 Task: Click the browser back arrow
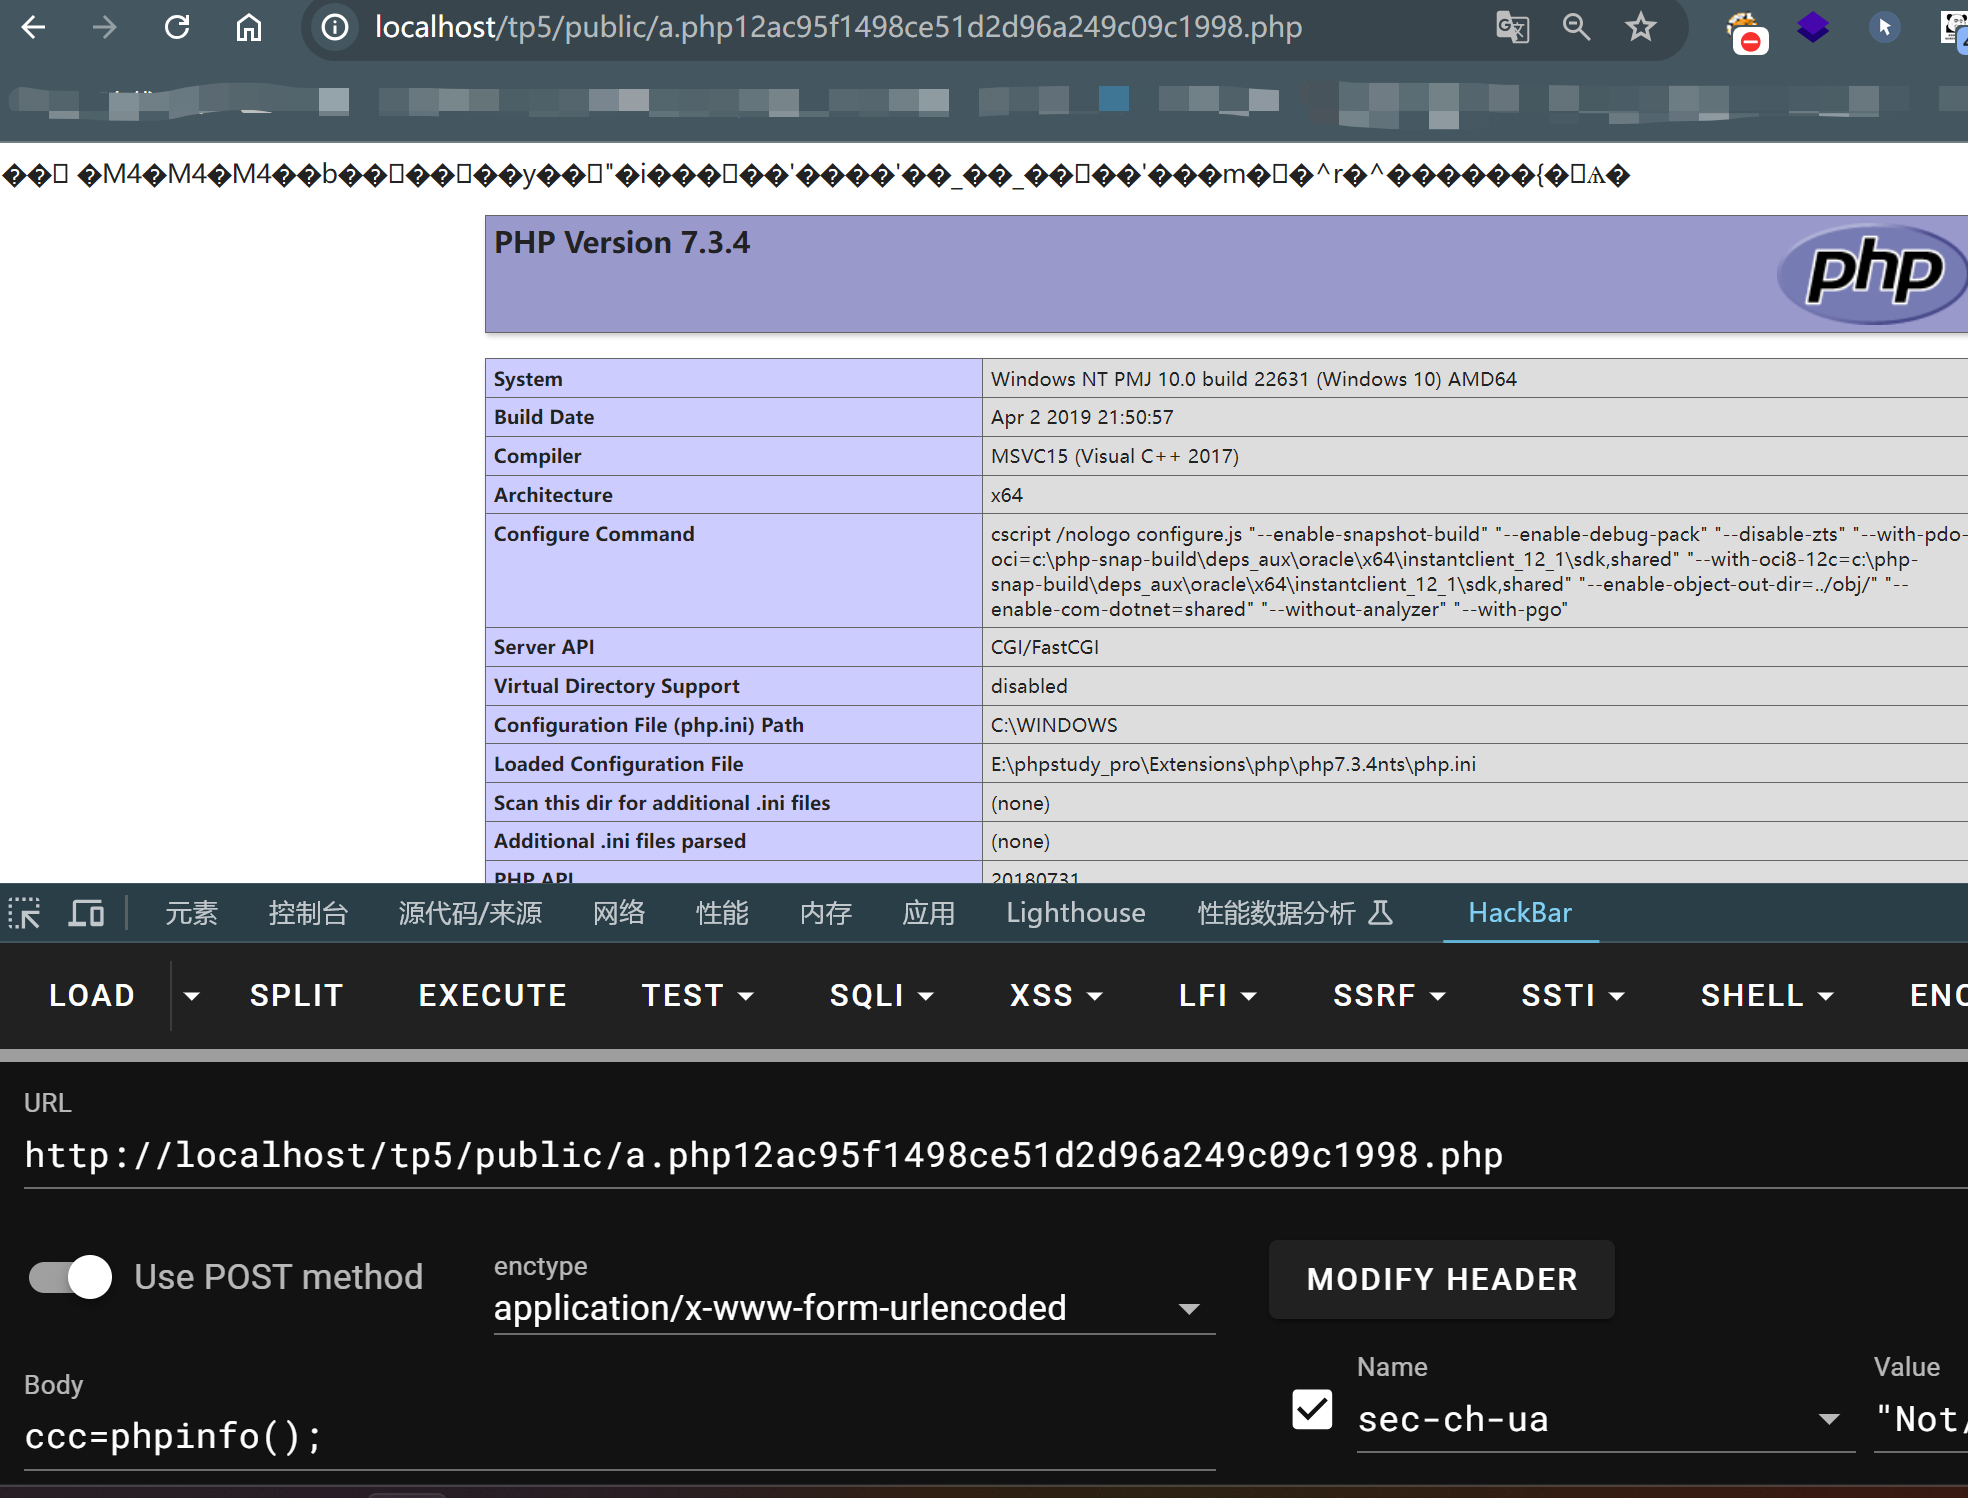pyautogui.click(x=33, y=27)
